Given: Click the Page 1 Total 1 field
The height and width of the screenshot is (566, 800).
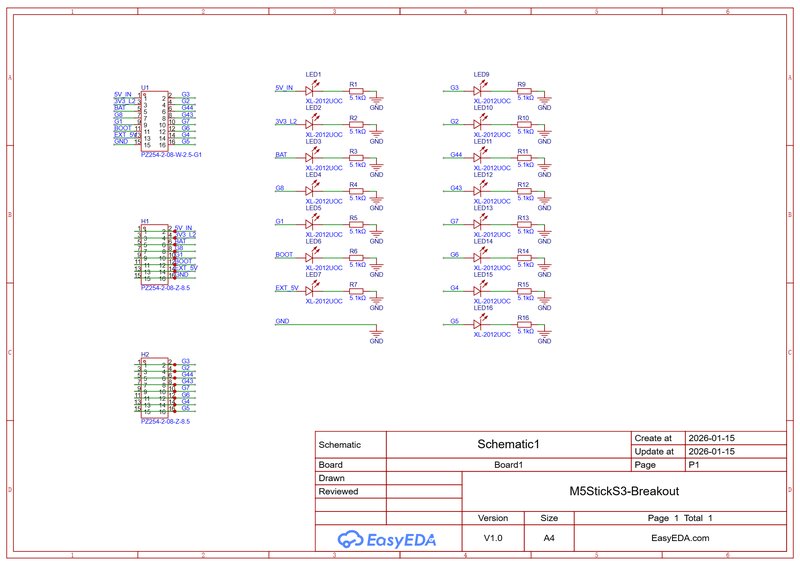Looking at the screenshot, I should [x=680, y=518].
